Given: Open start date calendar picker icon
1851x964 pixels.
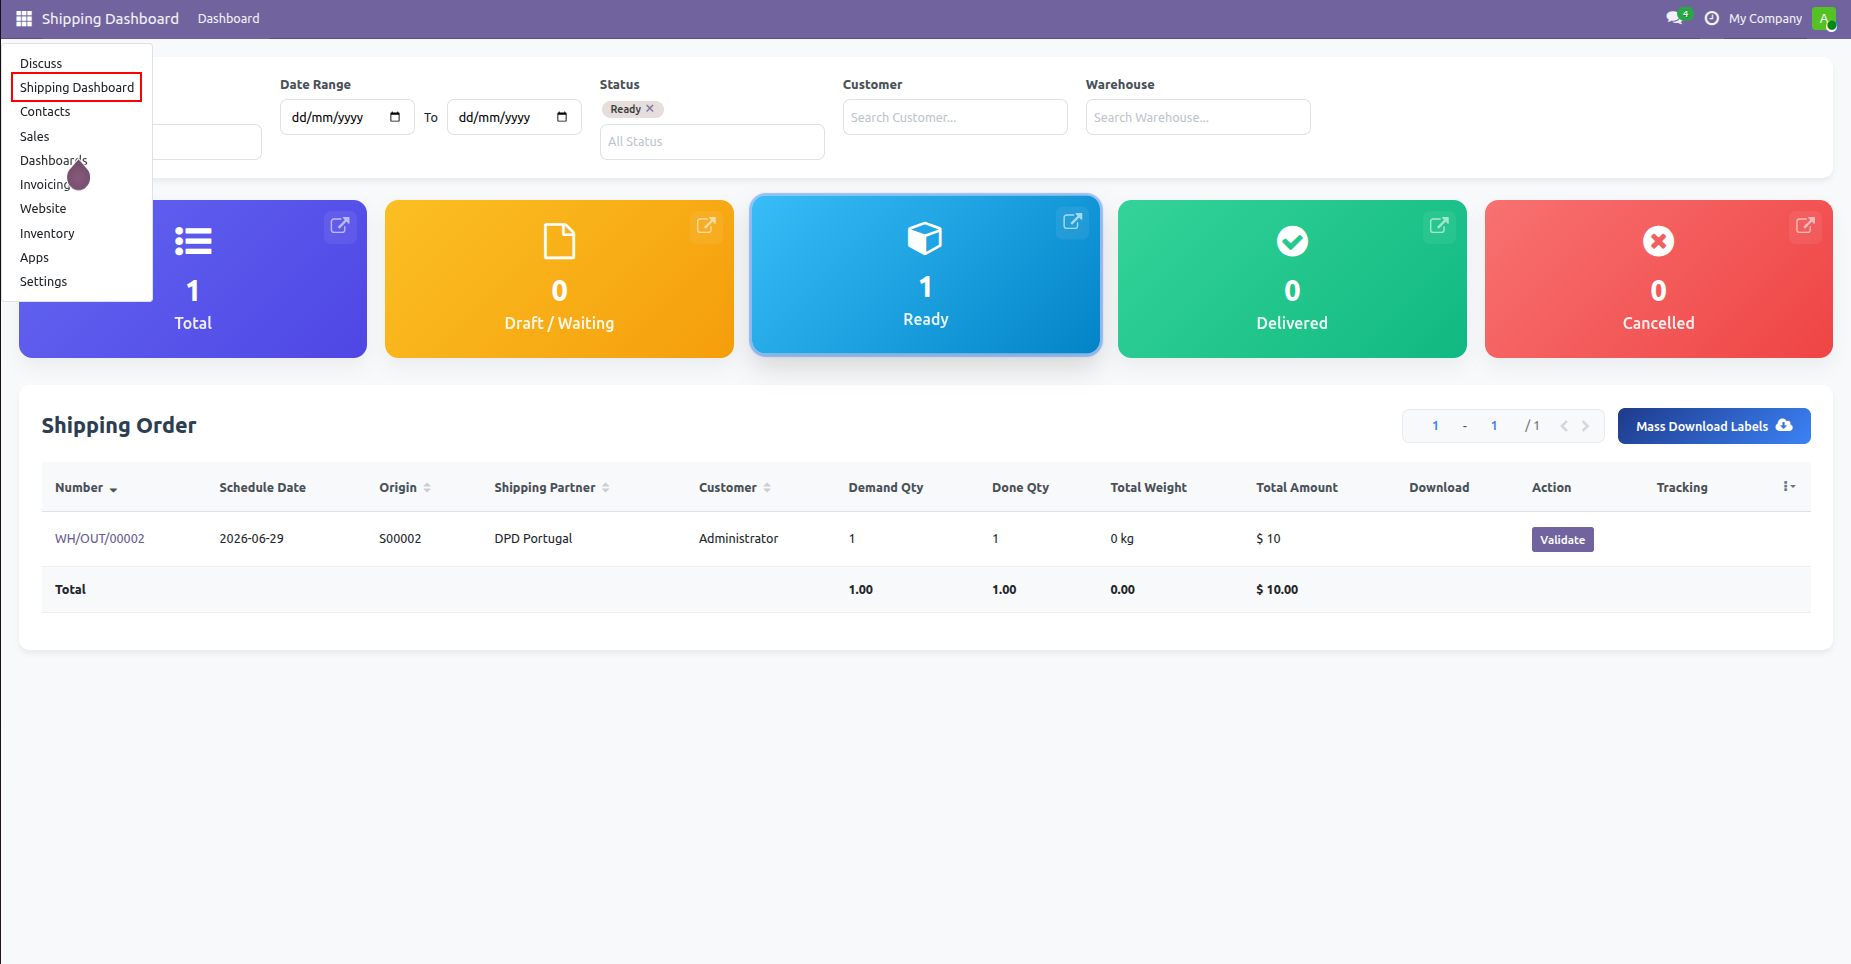Looking at the screenshot, I should click(x=395, y=117).
